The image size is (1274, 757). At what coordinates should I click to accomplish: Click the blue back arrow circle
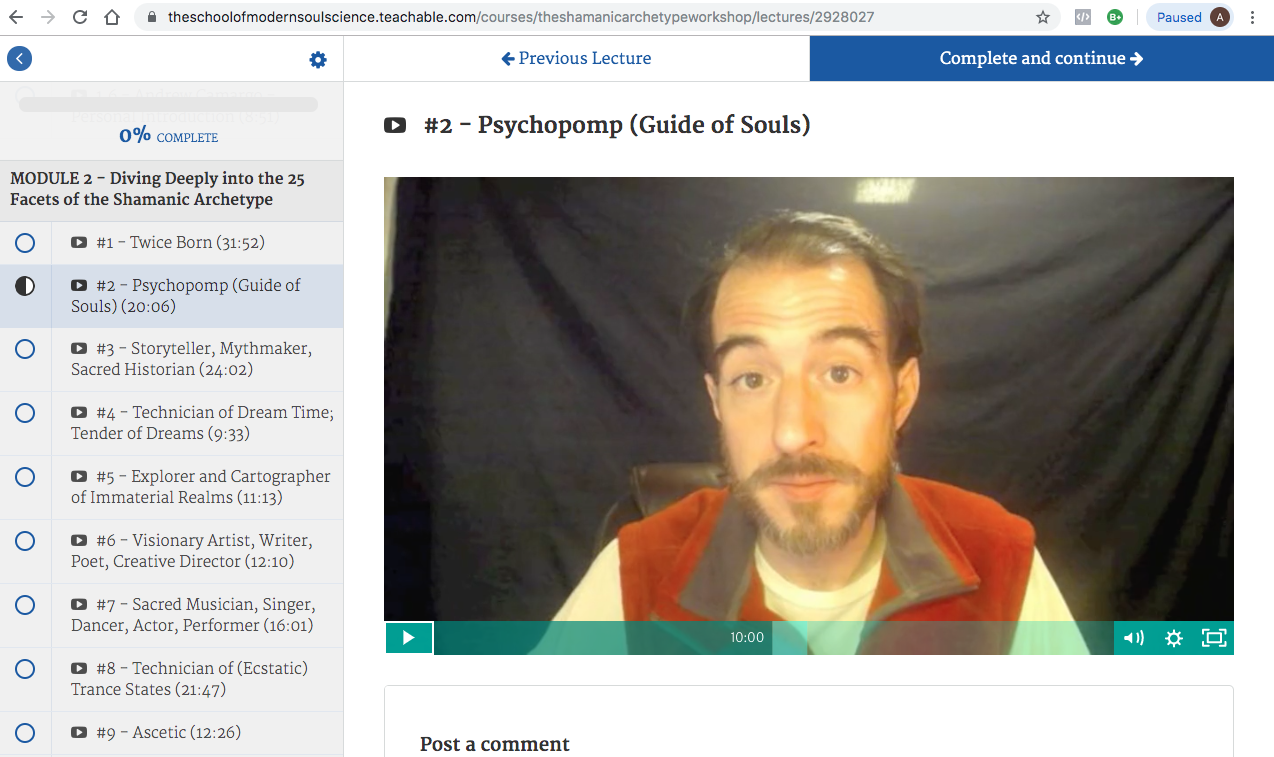point(19,59)
